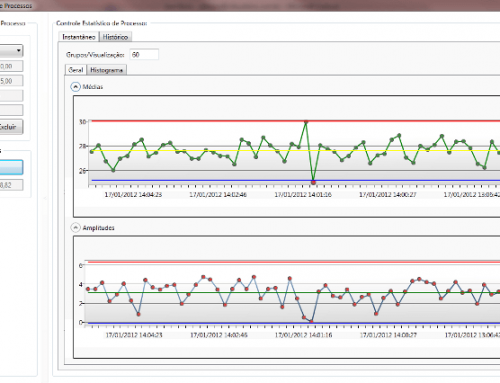The image size is (500, 383).
Task: Click '17/01/2012 14:04:23' label under Amplitudes chart
Action: [x=134, y=335]
